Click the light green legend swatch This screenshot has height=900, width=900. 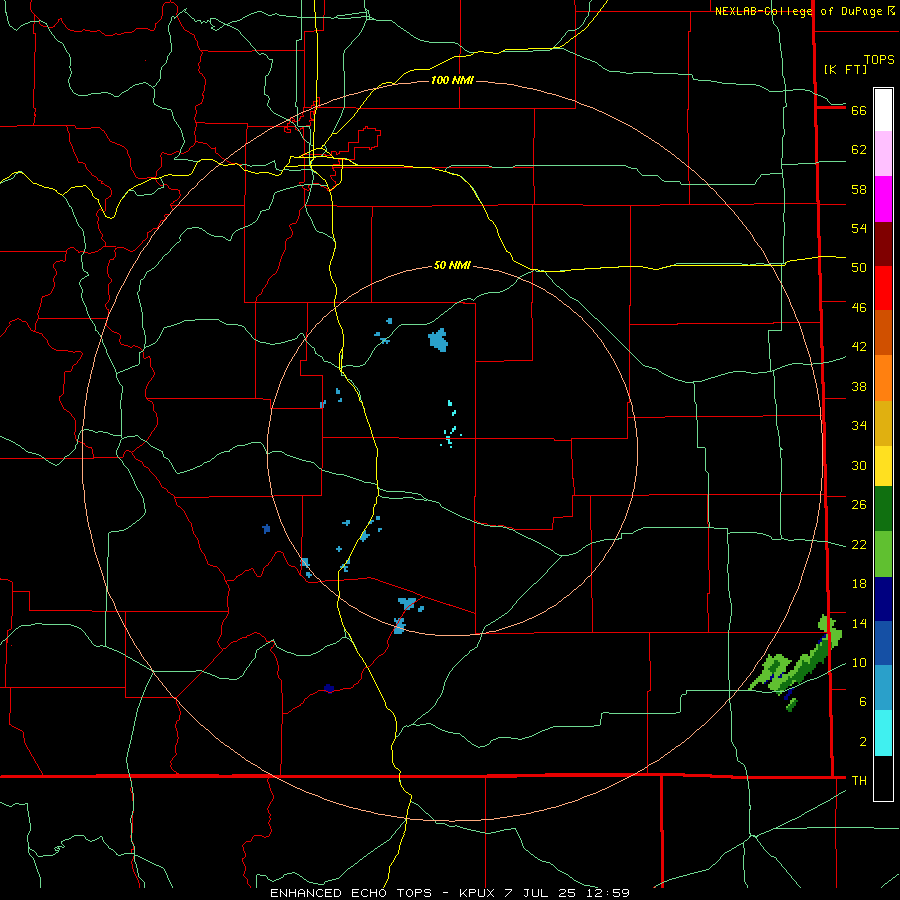pyautogui.click(x=883, y=554)
